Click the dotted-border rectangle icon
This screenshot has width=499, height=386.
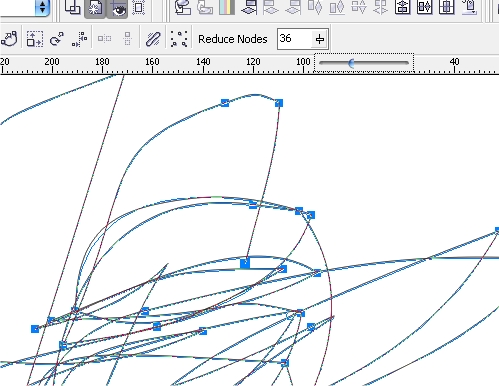point(138,7)
